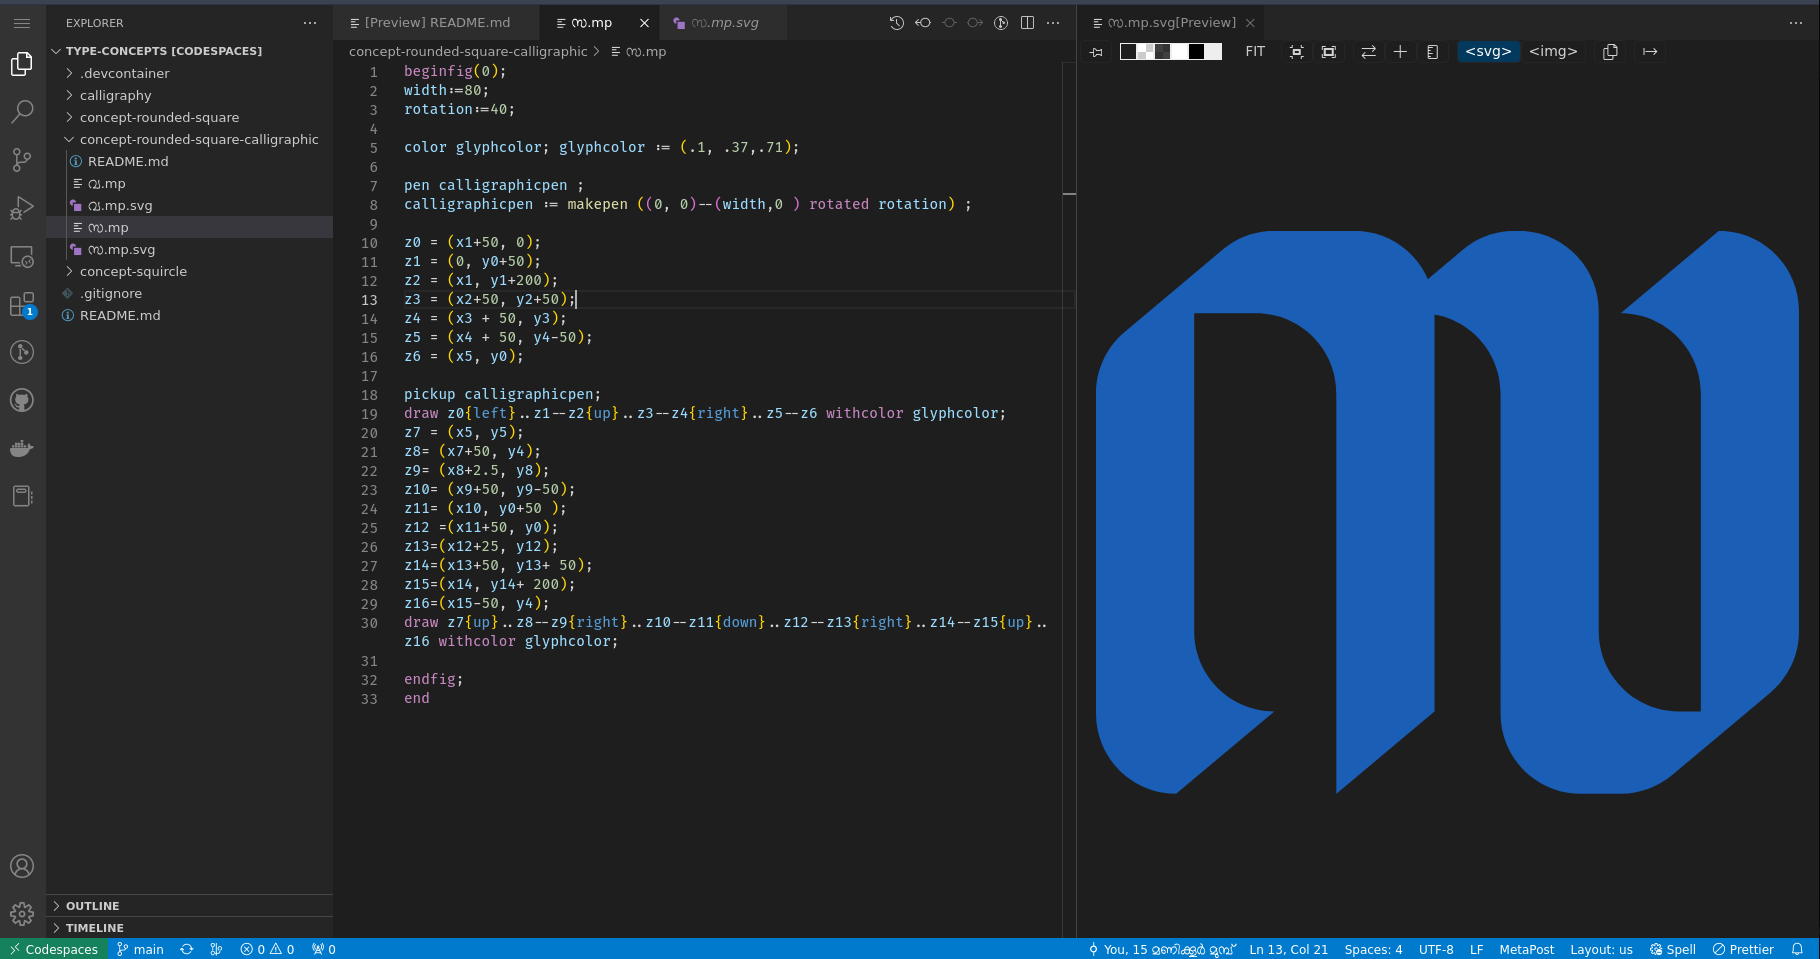The image size is (1820, 959).
Task: Open the Source Control view
Action: click(22, 159)
